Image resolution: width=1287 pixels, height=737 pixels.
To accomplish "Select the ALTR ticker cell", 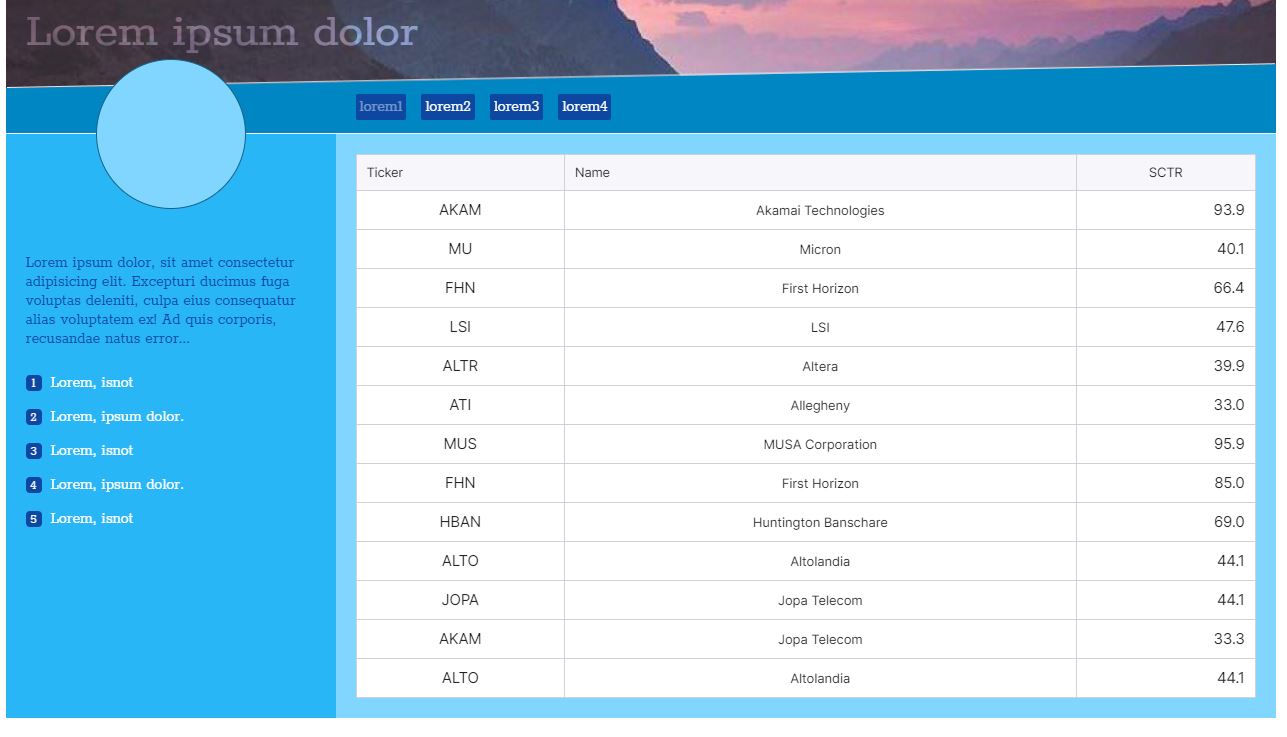I will pyautogui.click(x=460, y=366).
